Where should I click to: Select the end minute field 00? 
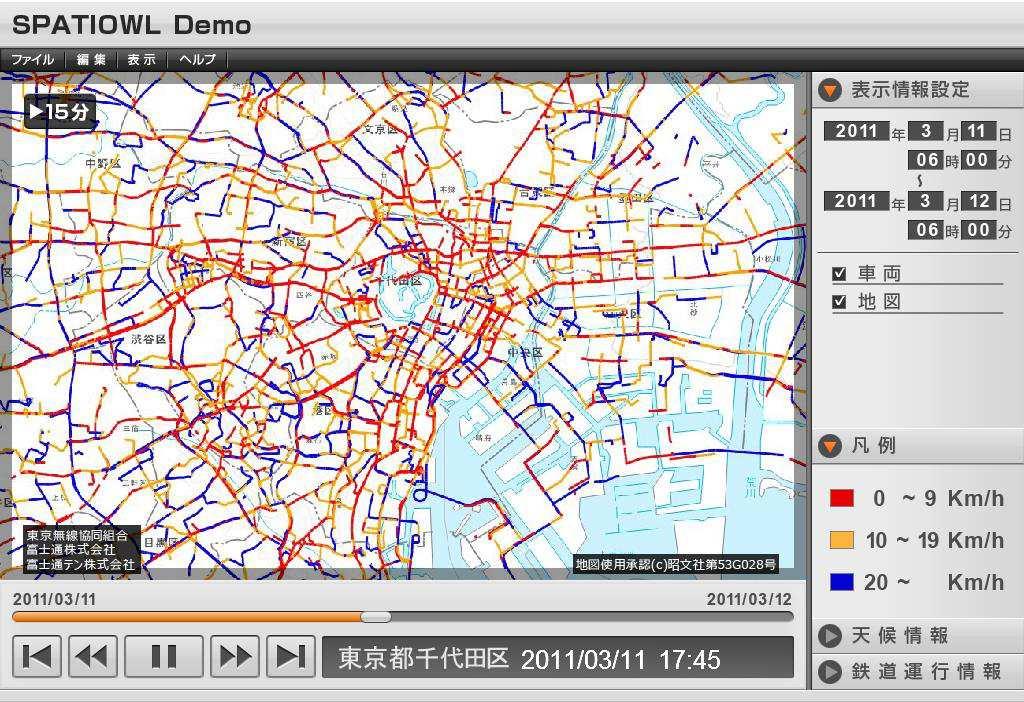(x=977, y=230)
